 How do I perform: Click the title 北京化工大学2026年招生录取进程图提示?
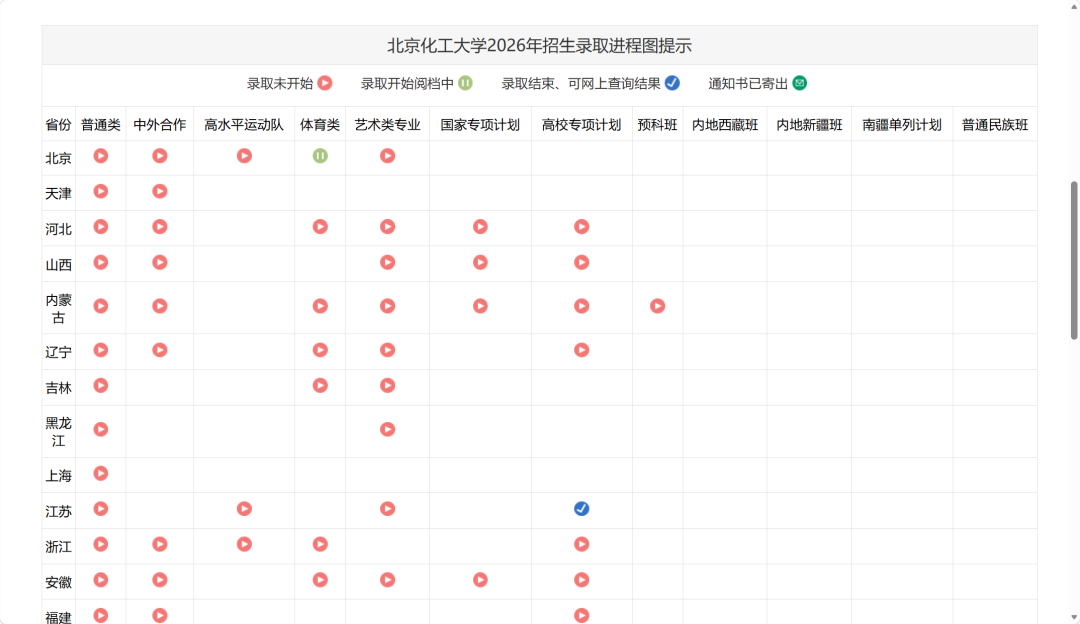coord(539,46)
